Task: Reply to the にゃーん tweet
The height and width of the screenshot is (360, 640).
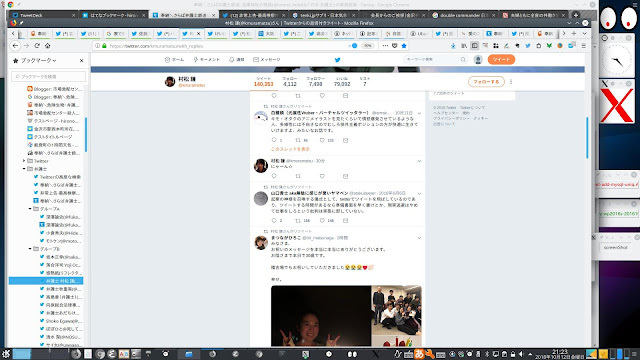Action: [x=274, y=176]
